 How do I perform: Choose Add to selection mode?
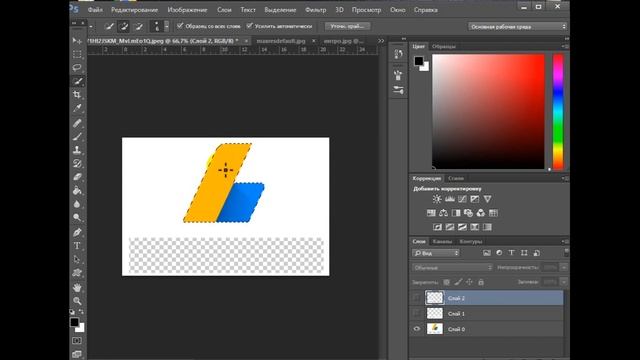[124, 27]
